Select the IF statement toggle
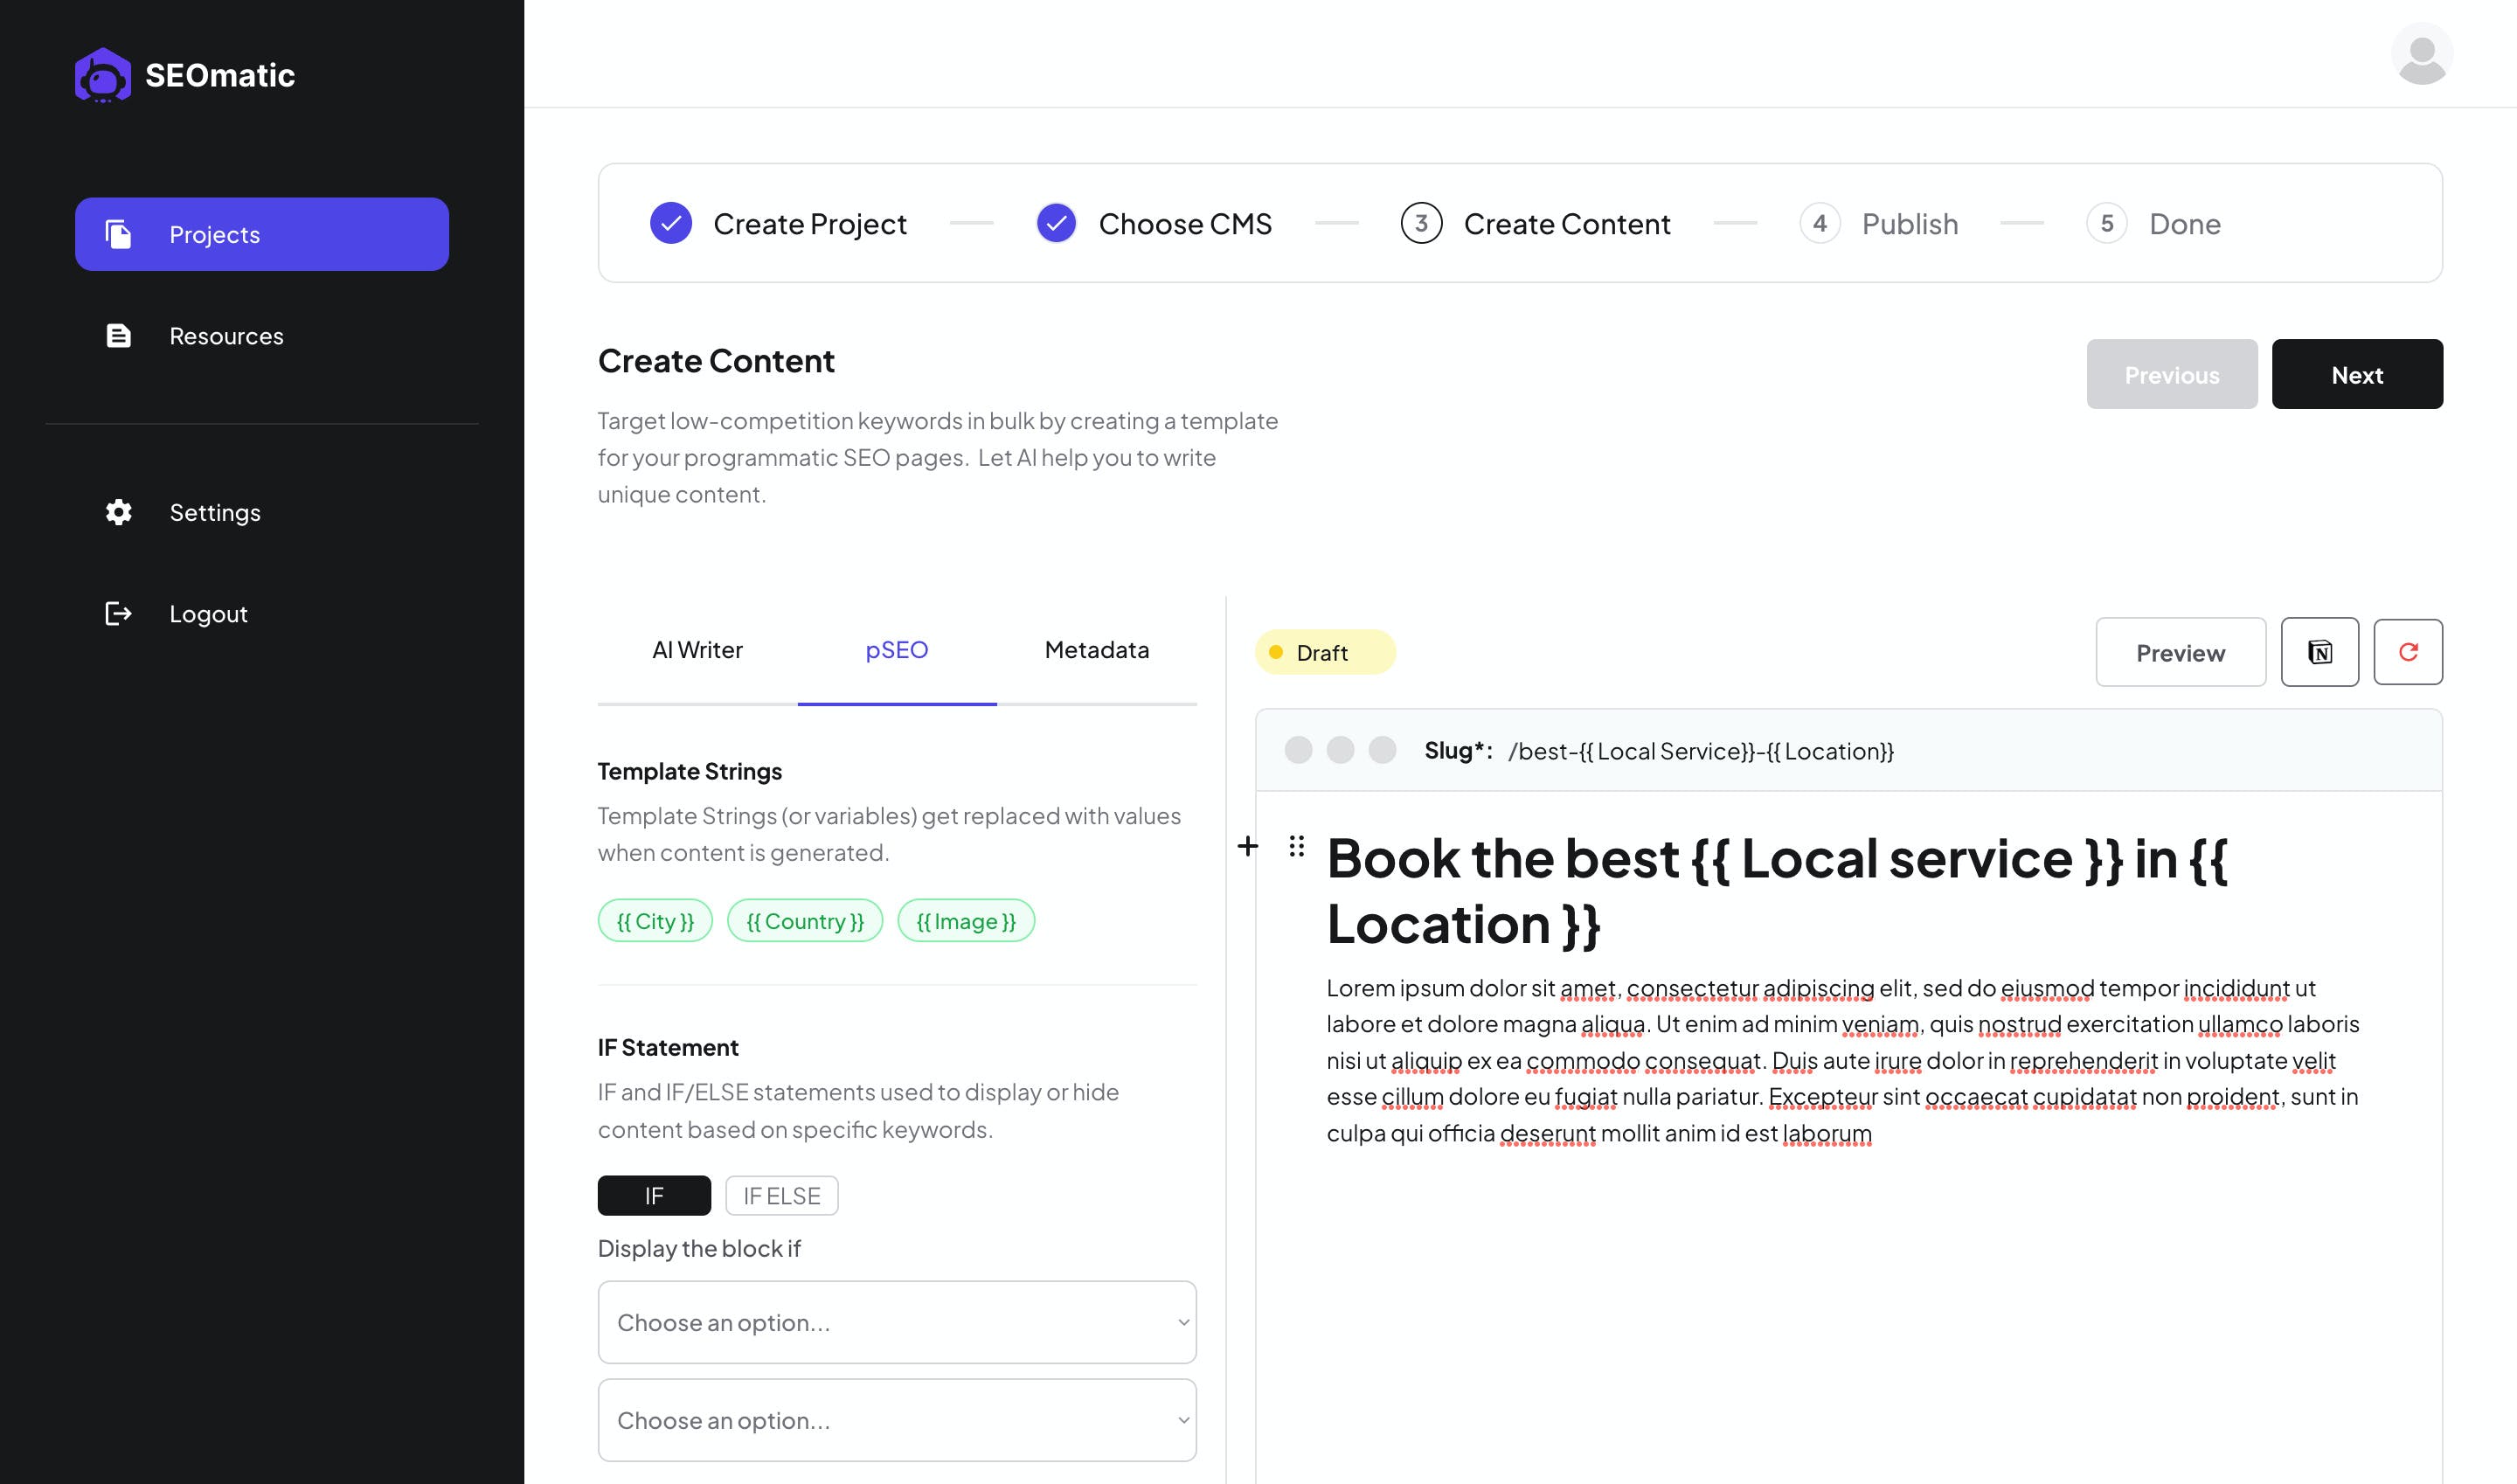 (x=654, y=1195)
